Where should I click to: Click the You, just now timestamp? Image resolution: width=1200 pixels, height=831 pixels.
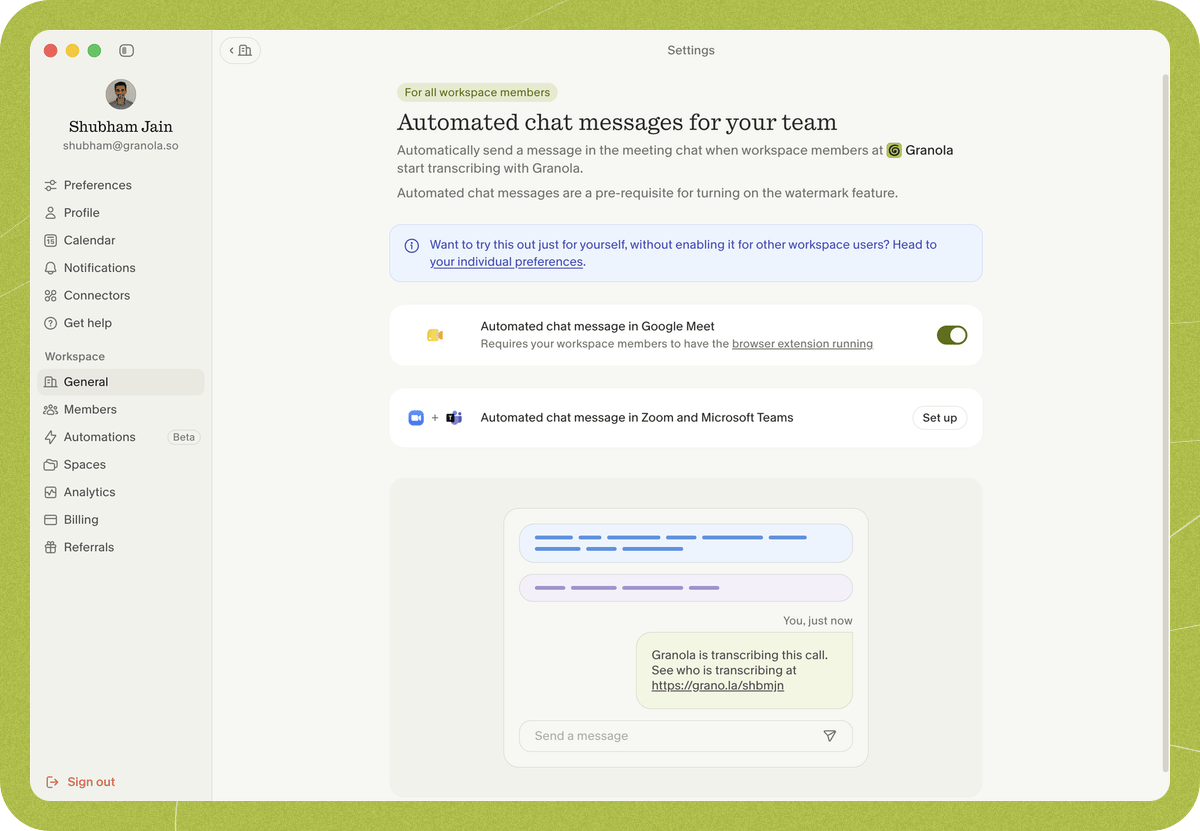pos(818,621)
